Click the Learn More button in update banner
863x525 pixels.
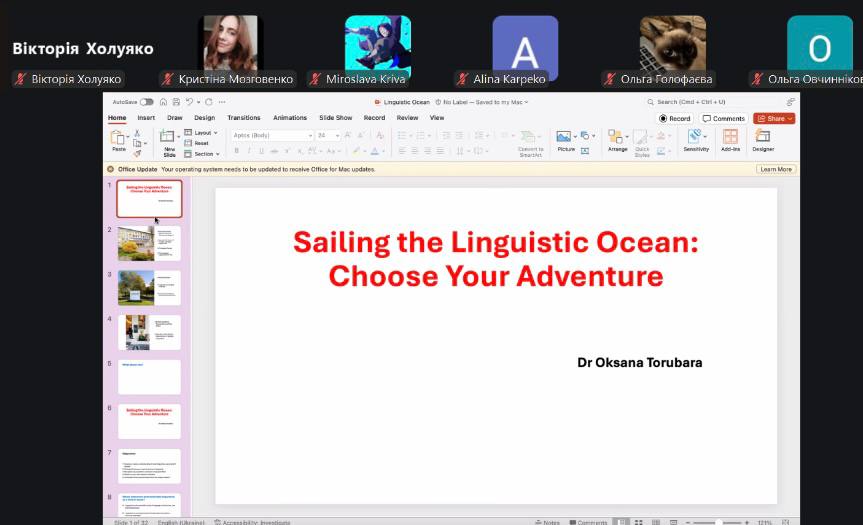point(775,170)
